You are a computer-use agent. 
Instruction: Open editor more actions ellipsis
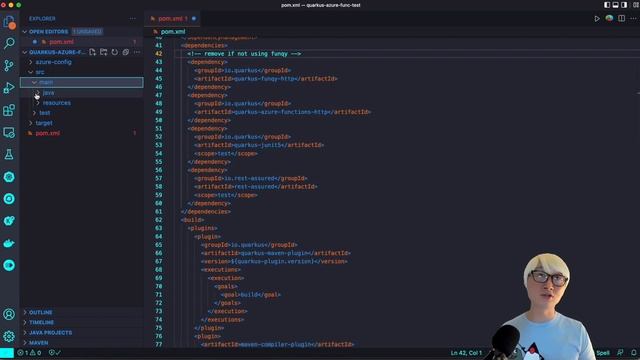point(633,18)
